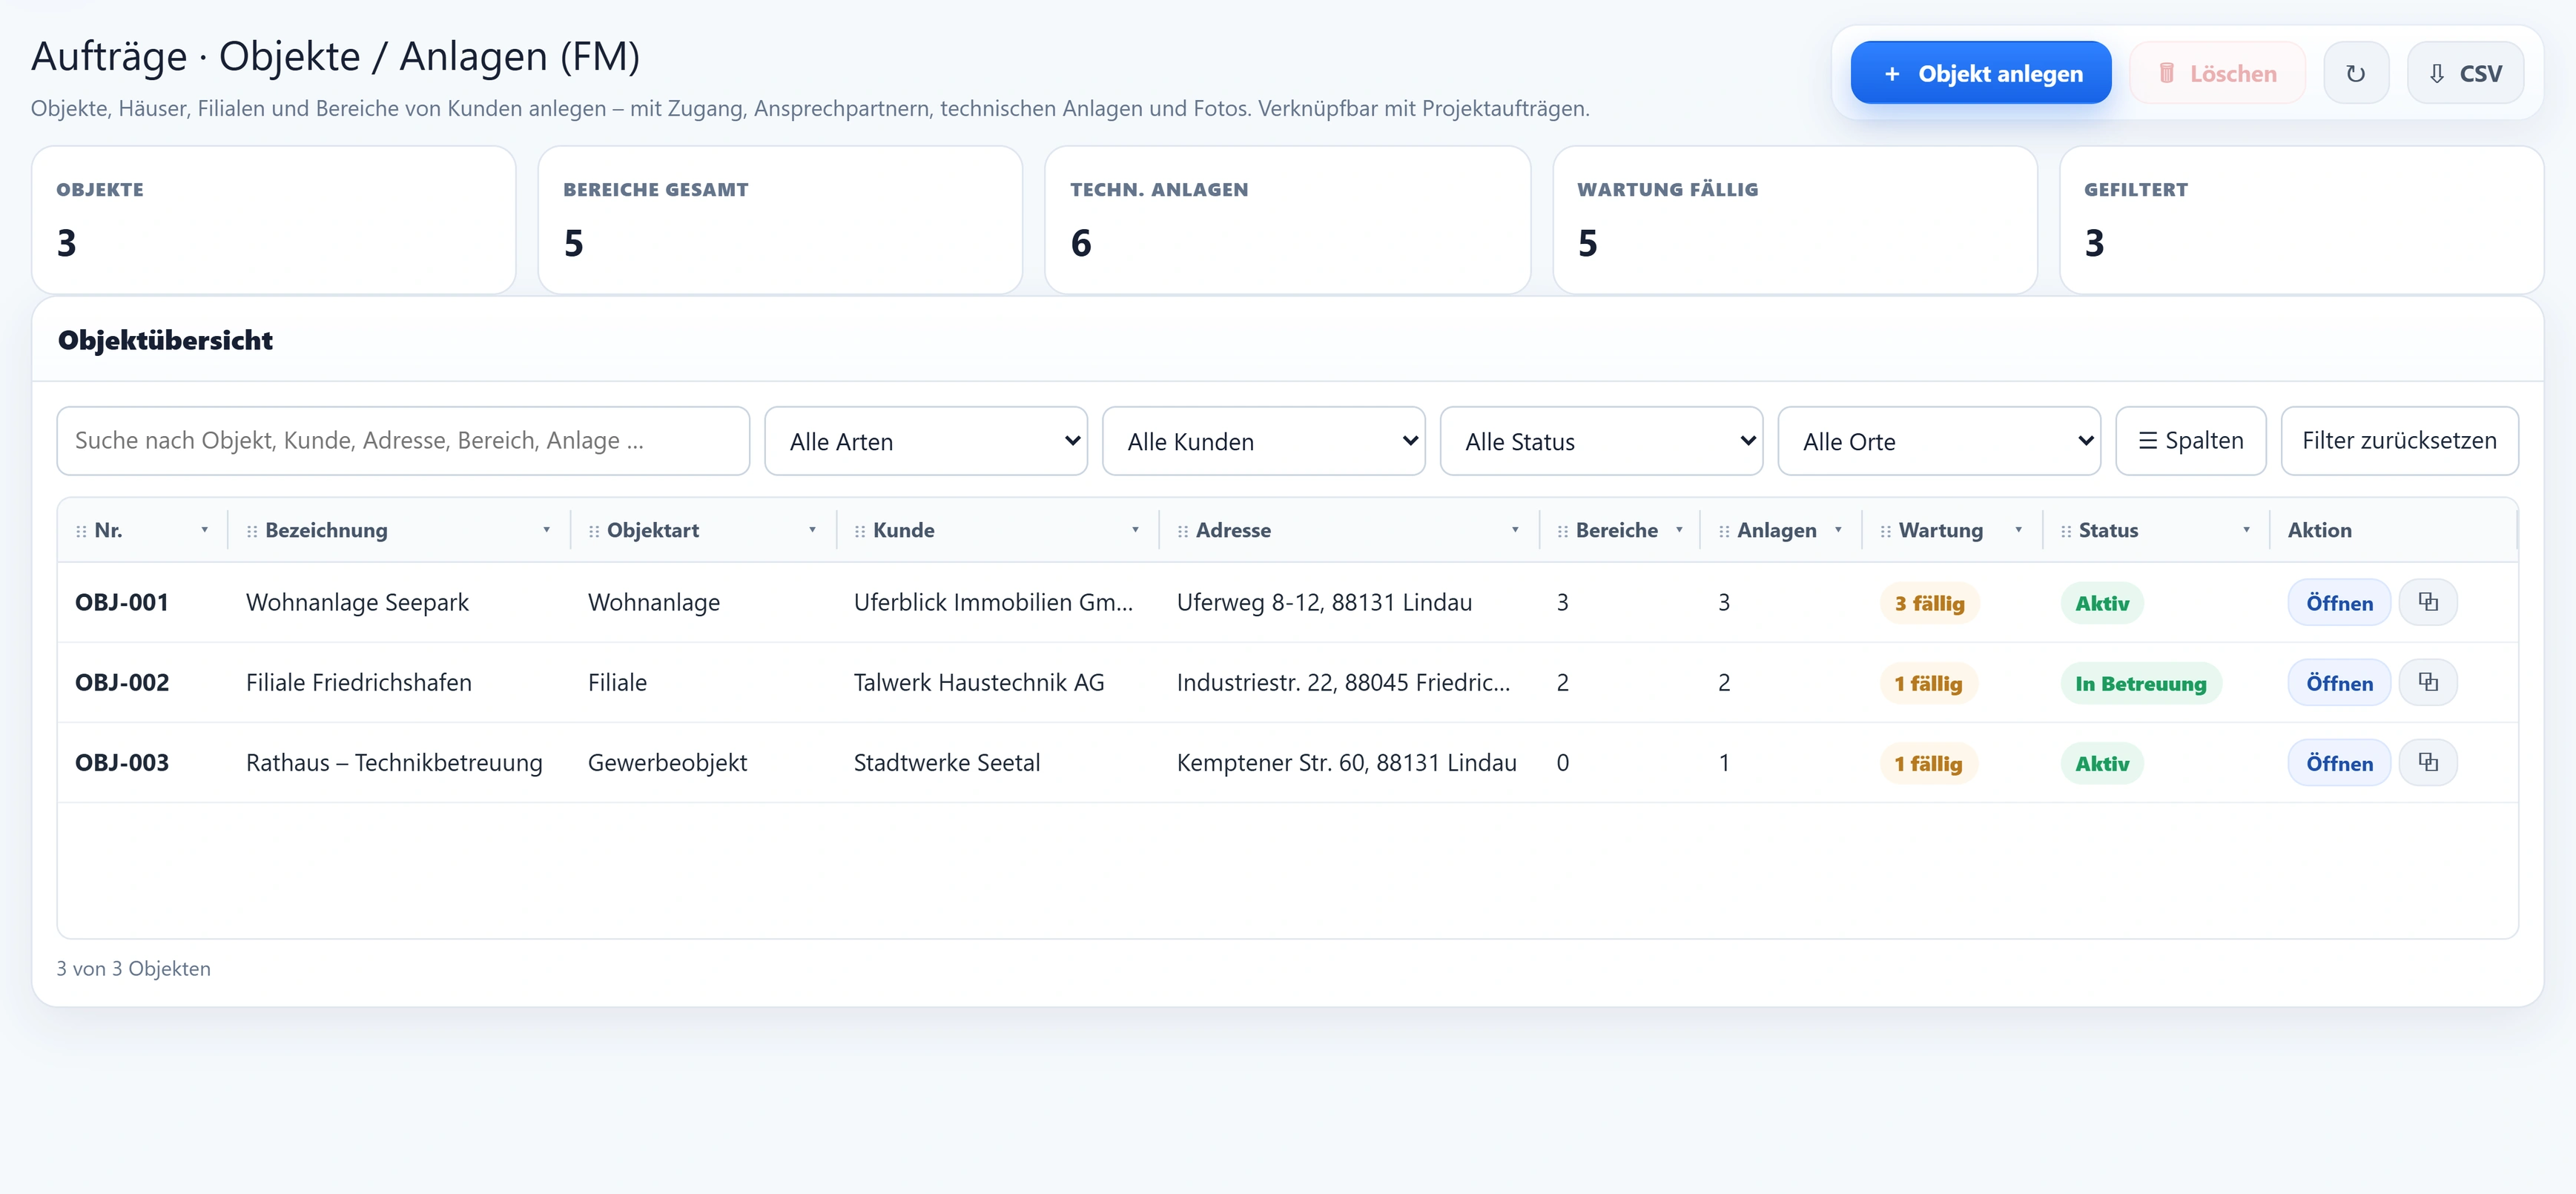Open object OBJ-003 with Öffnen

[x=2339, y=762]
